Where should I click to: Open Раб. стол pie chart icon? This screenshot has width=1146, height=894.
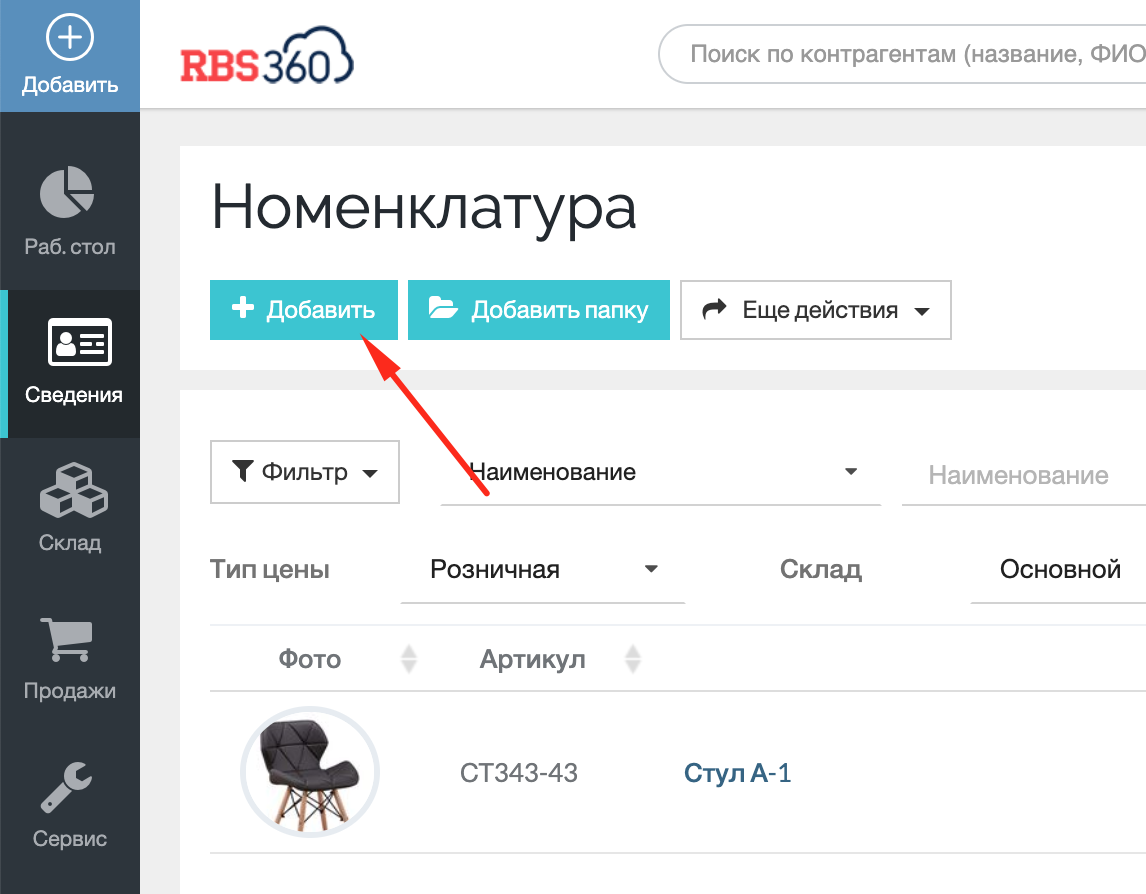click(x=67, y=193)
